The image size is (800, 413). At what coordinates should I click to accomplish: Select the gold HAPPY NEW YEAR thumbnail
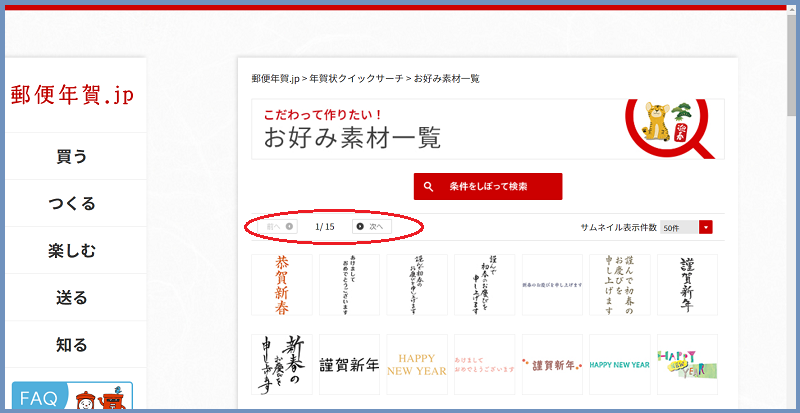click(417, 365)
